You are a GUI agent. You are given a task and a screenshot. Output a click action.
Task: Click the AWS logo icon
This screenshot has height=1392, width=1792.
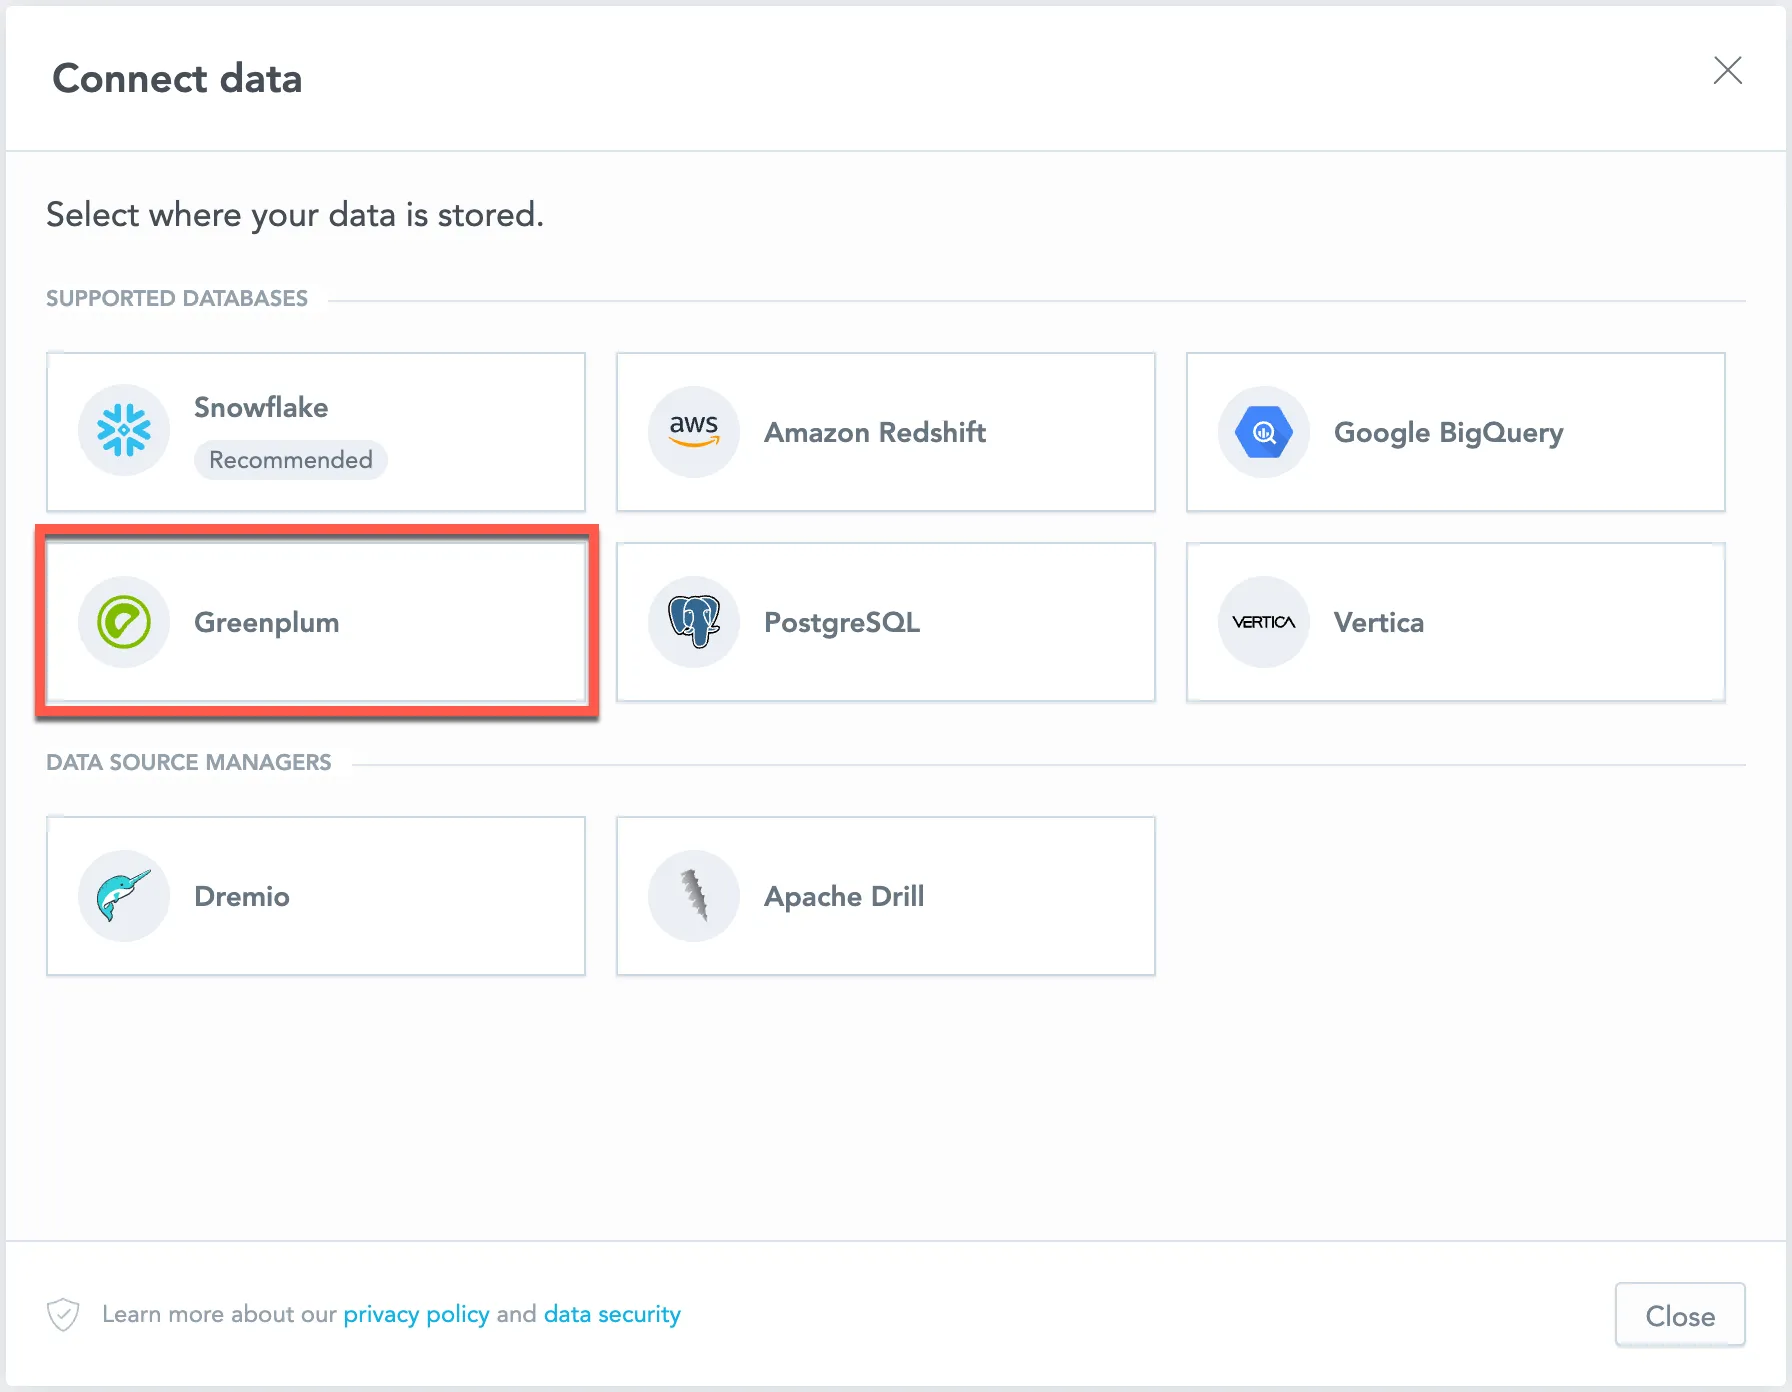[694, 431]
